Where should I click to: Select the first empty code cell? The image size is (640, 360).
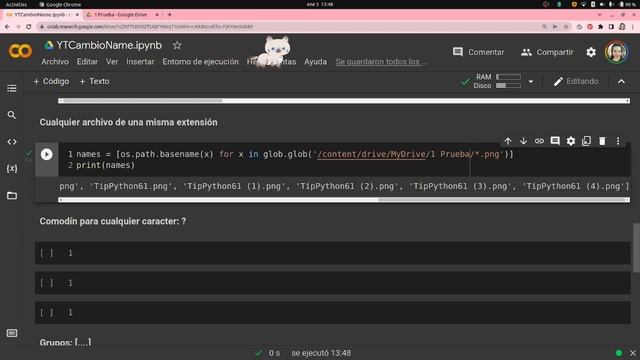pyautogui.click(x=333, y=253)
